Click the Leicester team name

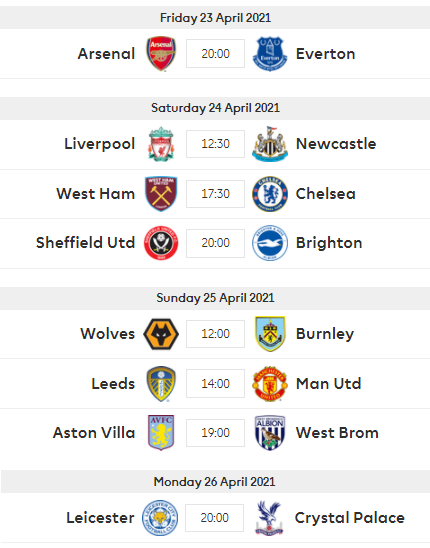click(100, 518)
